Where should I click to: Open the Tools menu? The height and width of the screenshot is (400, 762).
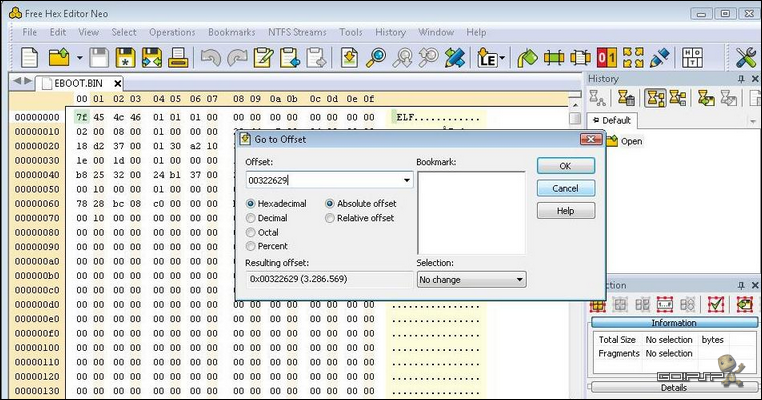tap(351, 32)
